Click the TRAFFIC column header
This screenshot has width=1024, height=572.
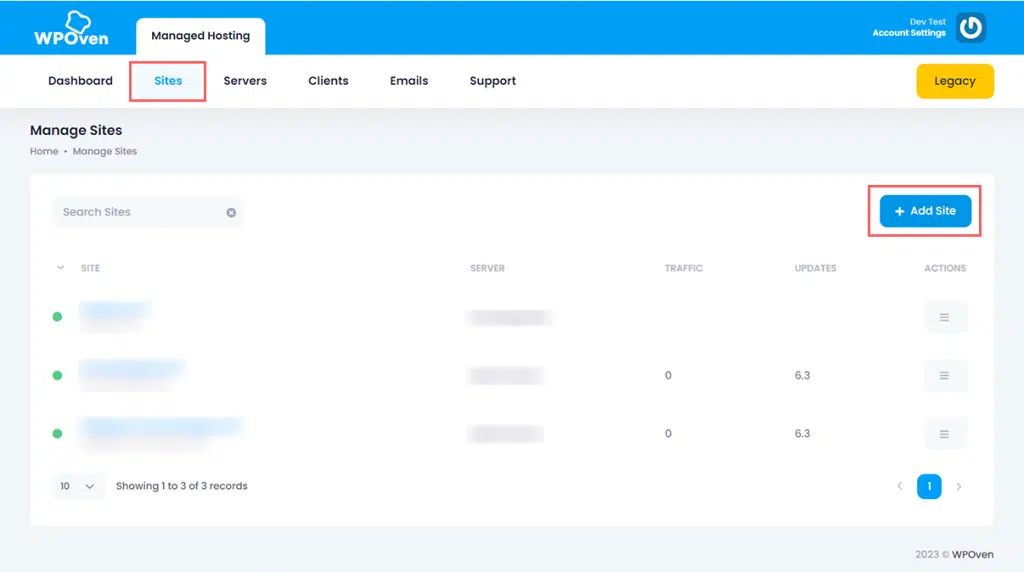(684, 268)
